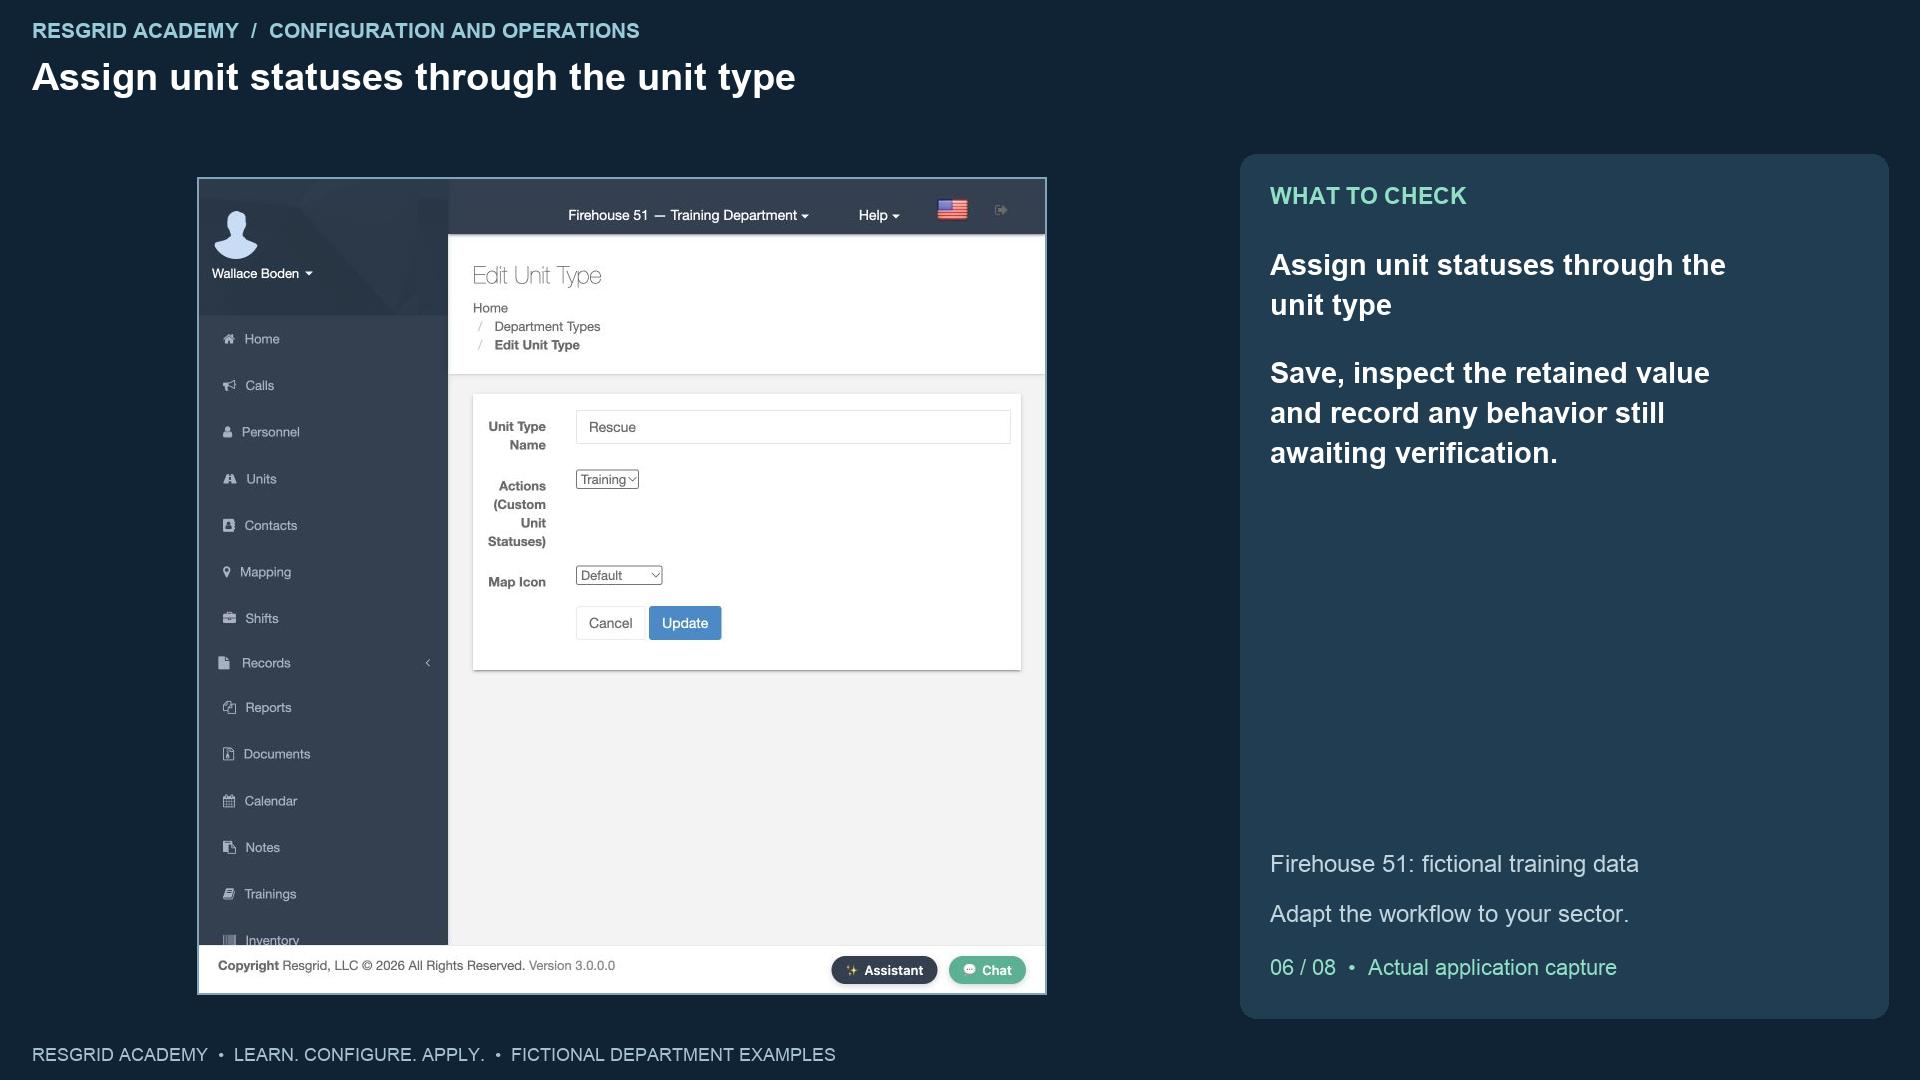The image size is (1920, 1080).
Task: Click the Cancel button
Action: click(x=610, y=623)
